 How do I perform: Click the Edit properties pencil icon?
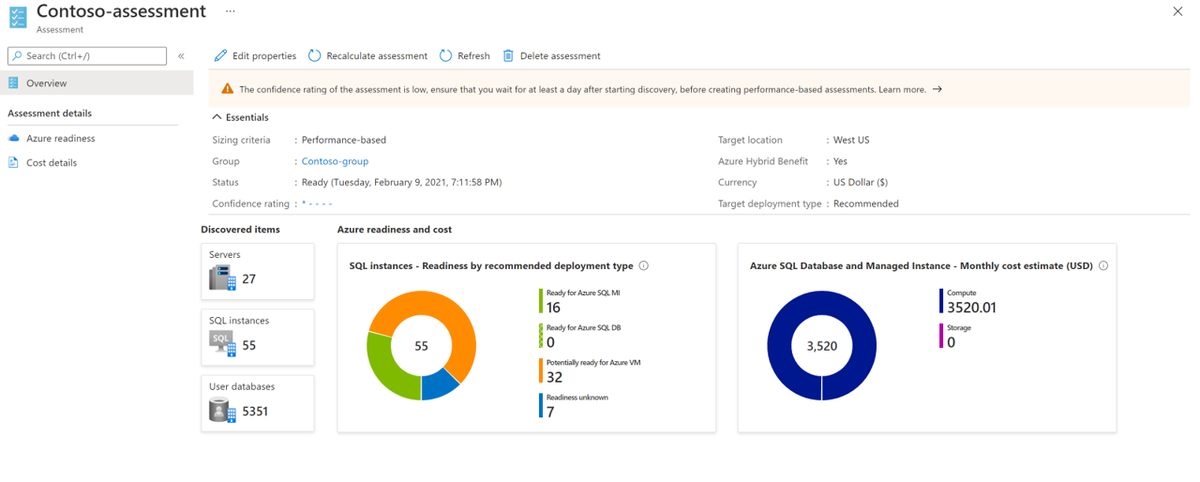pos(221,56)
